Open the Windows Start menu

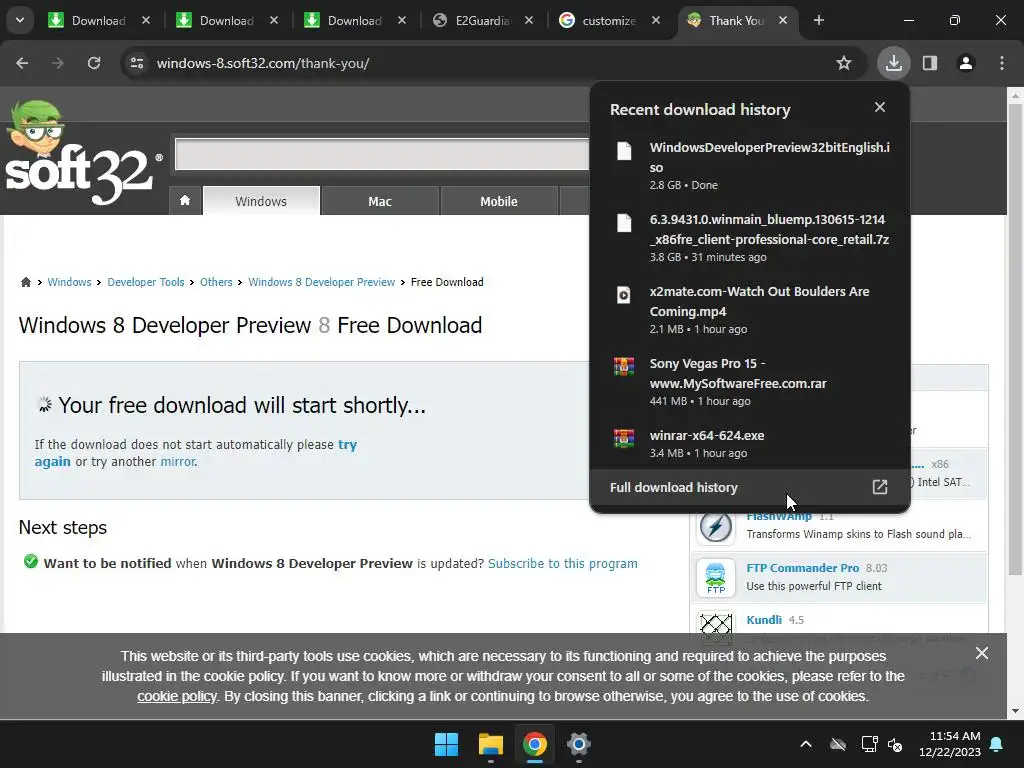(447, 744)
